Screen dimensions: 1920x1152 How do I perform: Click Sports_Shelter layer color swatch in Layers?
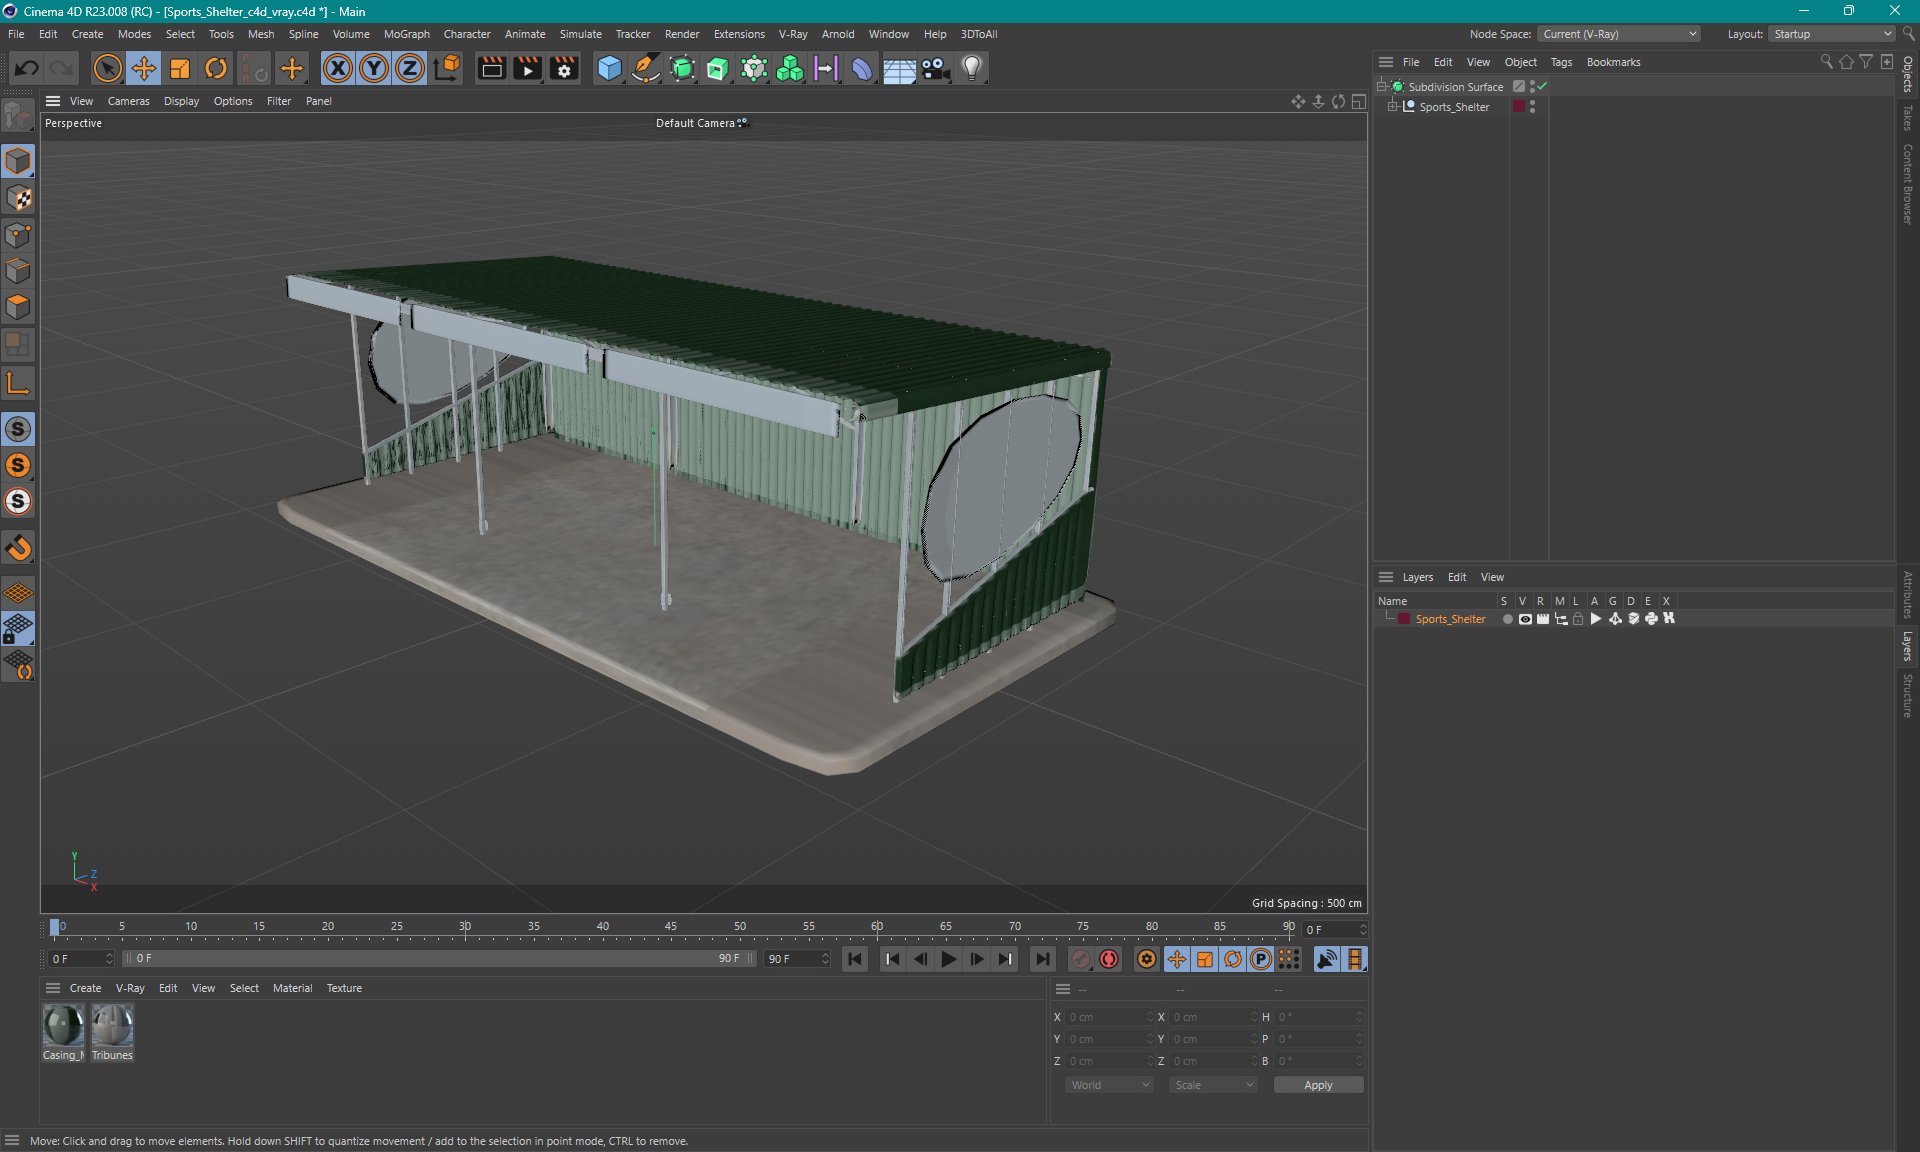[1404, 619]
